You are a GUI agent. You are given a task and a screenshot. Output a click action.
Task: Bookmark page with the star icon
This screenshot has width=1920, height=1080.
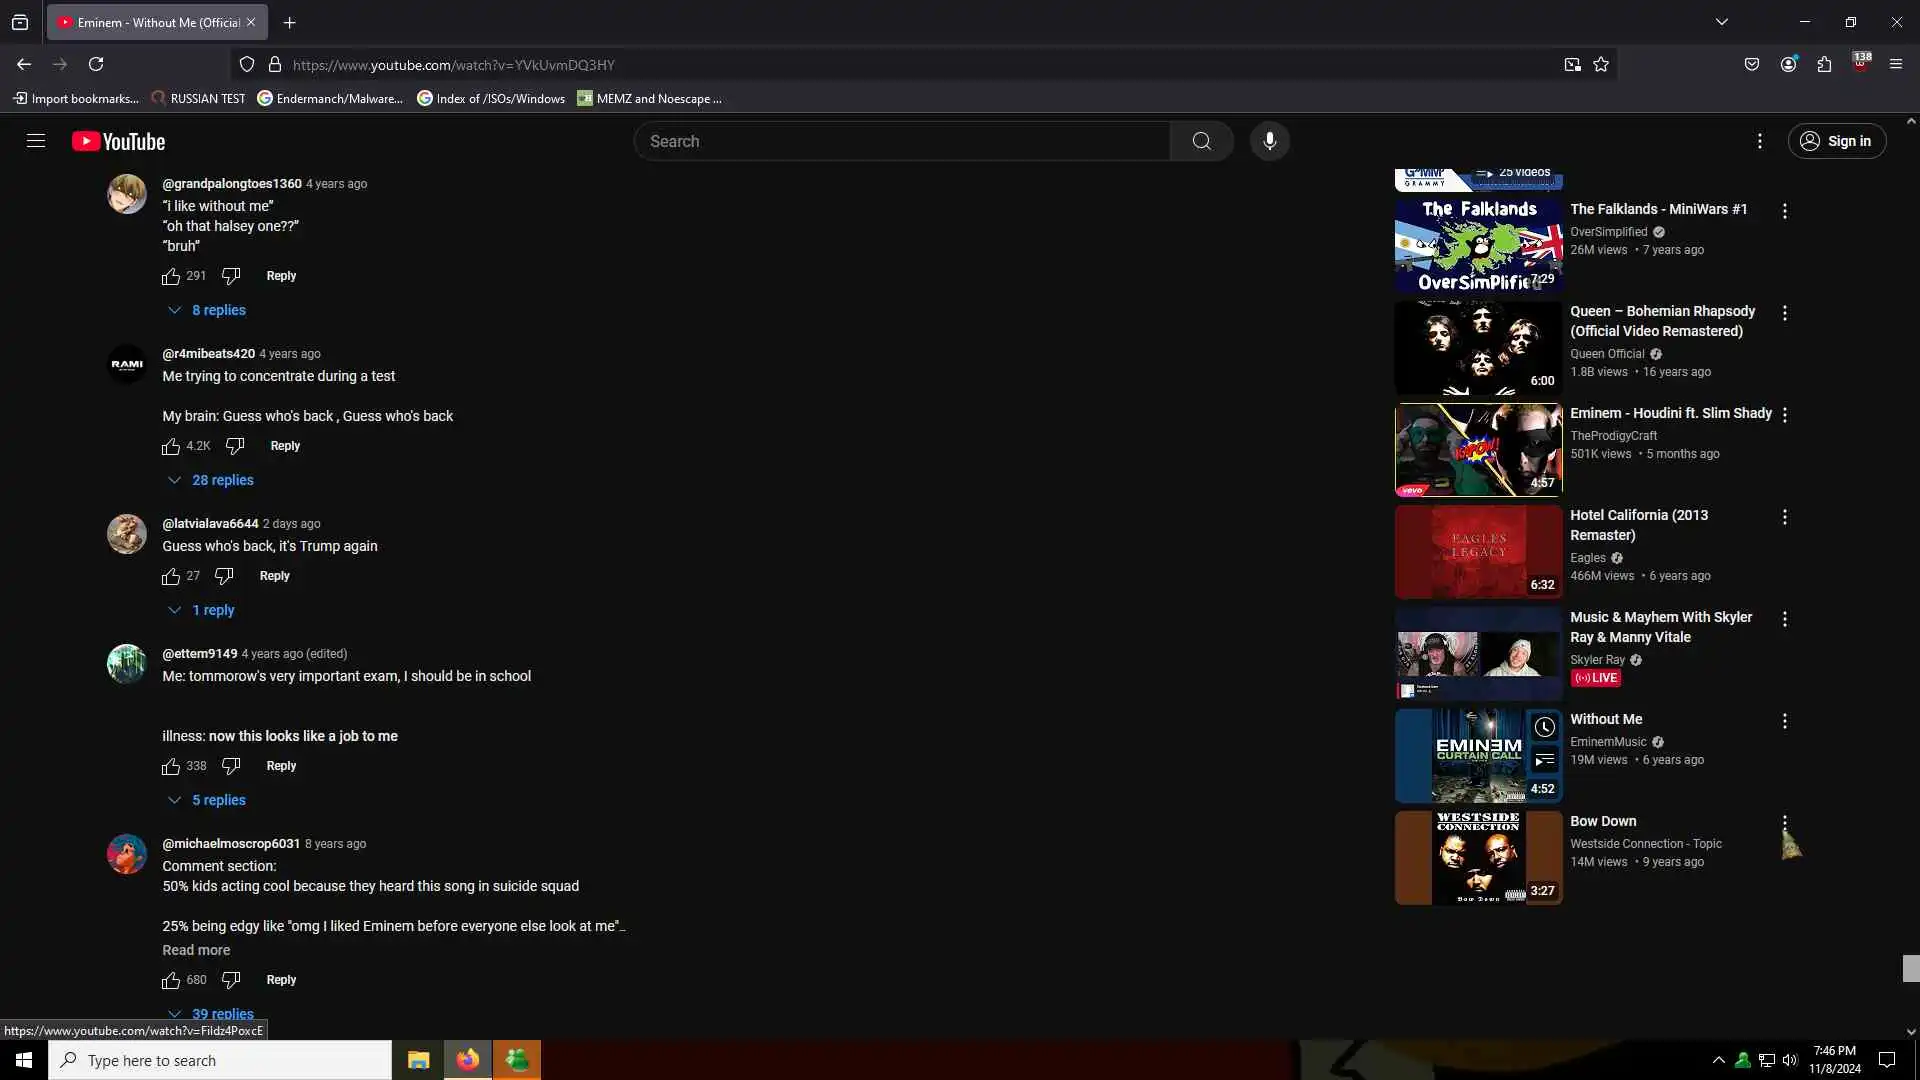(x=1601, y=65)
